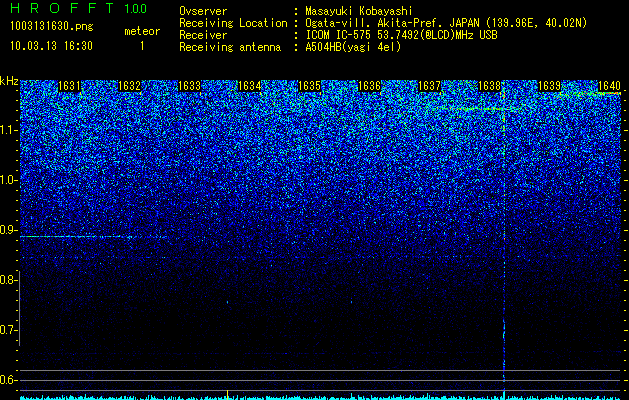The height and width of the screenshot is (400, 629).
Task: Click the kHz axis unit label
Action: coord(9,81)
